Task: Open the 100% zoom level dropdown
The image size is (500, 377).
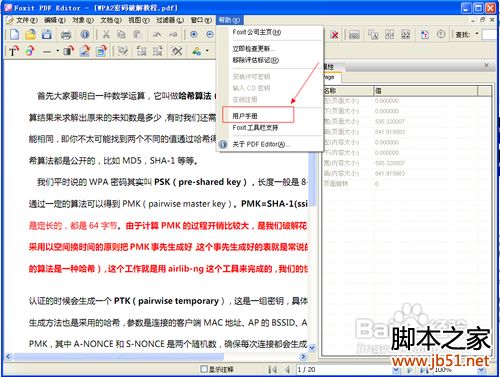Action: pos(481,370)
